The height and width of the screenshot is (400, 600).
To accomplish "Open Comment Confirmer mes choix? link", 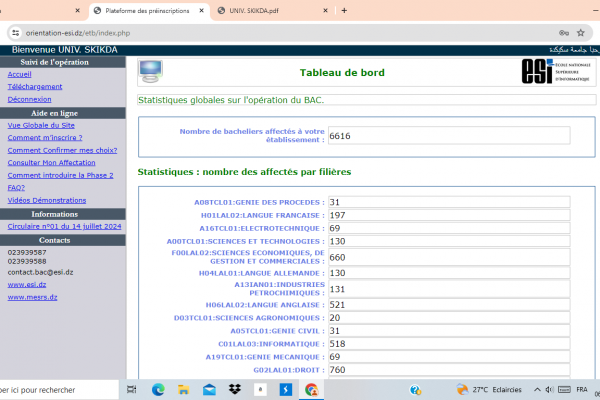I will 62,150.
